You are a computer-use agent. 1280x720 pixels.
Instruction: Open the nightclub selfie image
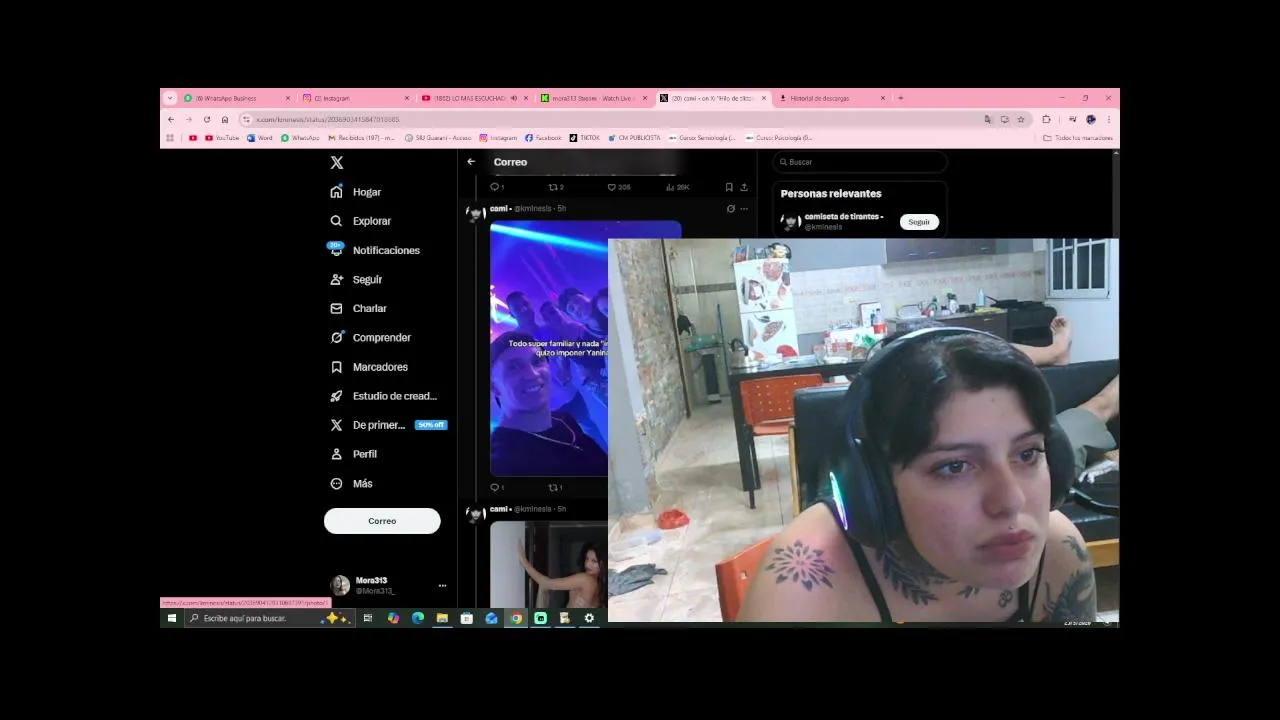tap(549, 348)
